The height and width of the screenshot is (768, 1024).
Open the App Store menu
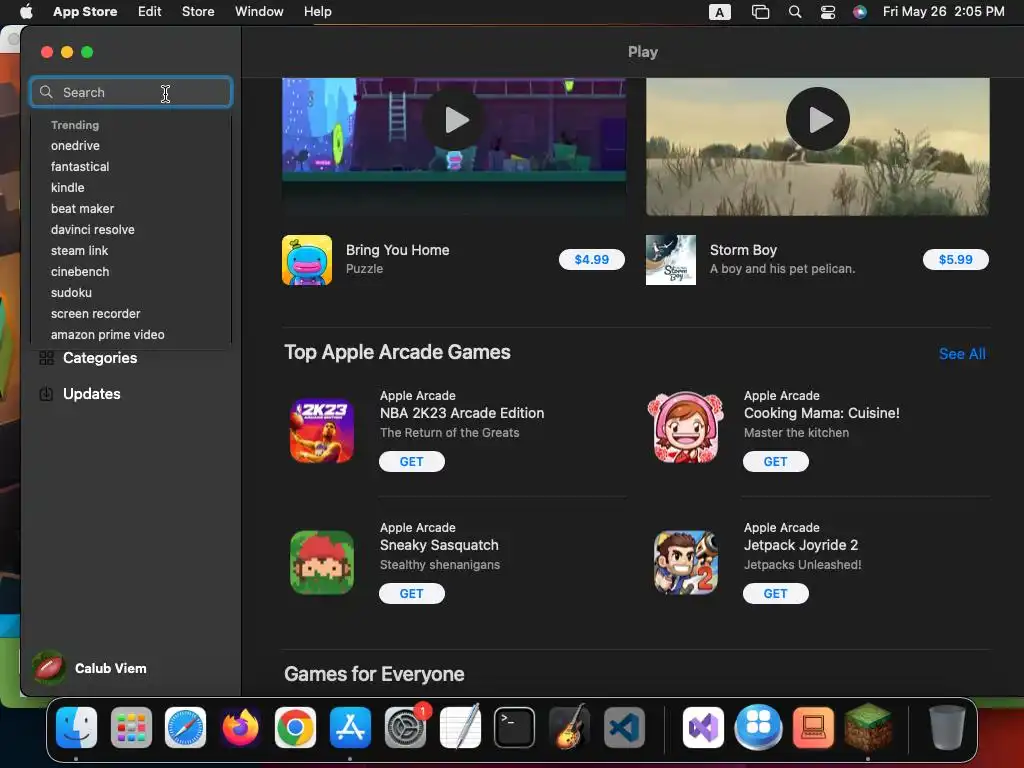(85, 12)
